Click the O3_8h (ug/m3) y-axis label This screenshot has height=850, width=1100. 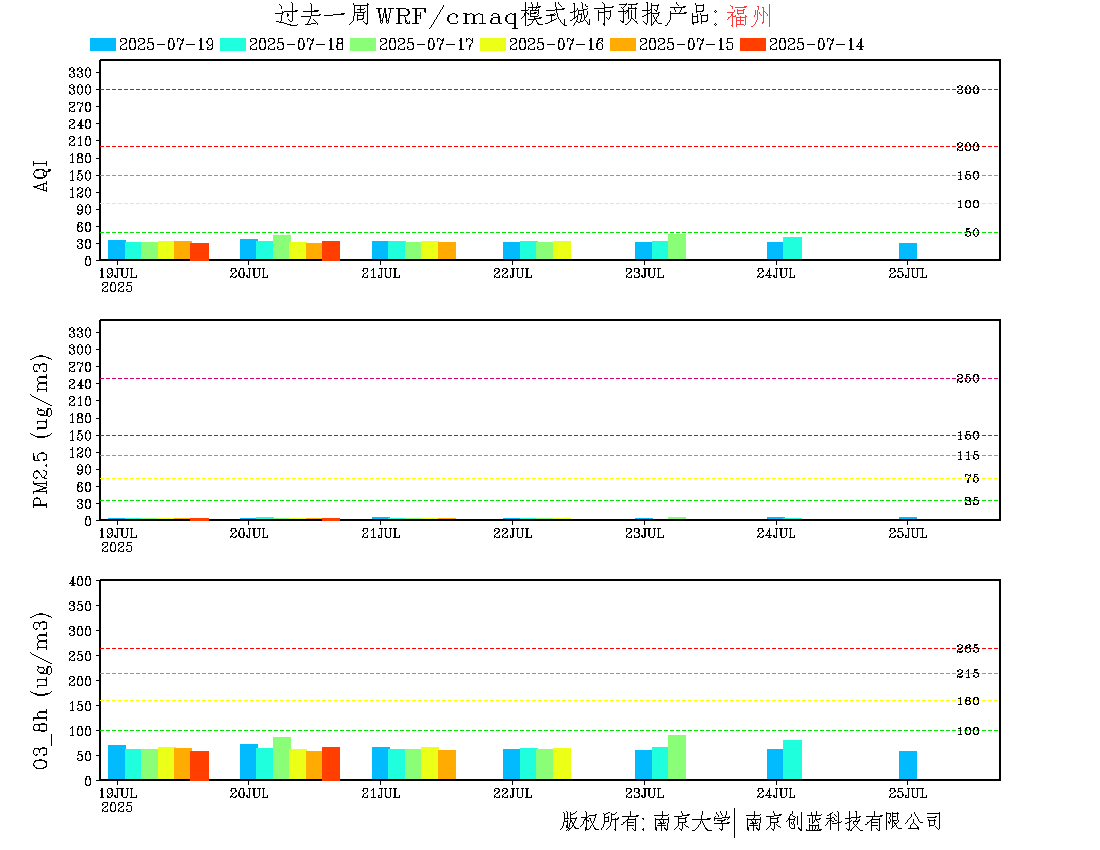point(41,691)
